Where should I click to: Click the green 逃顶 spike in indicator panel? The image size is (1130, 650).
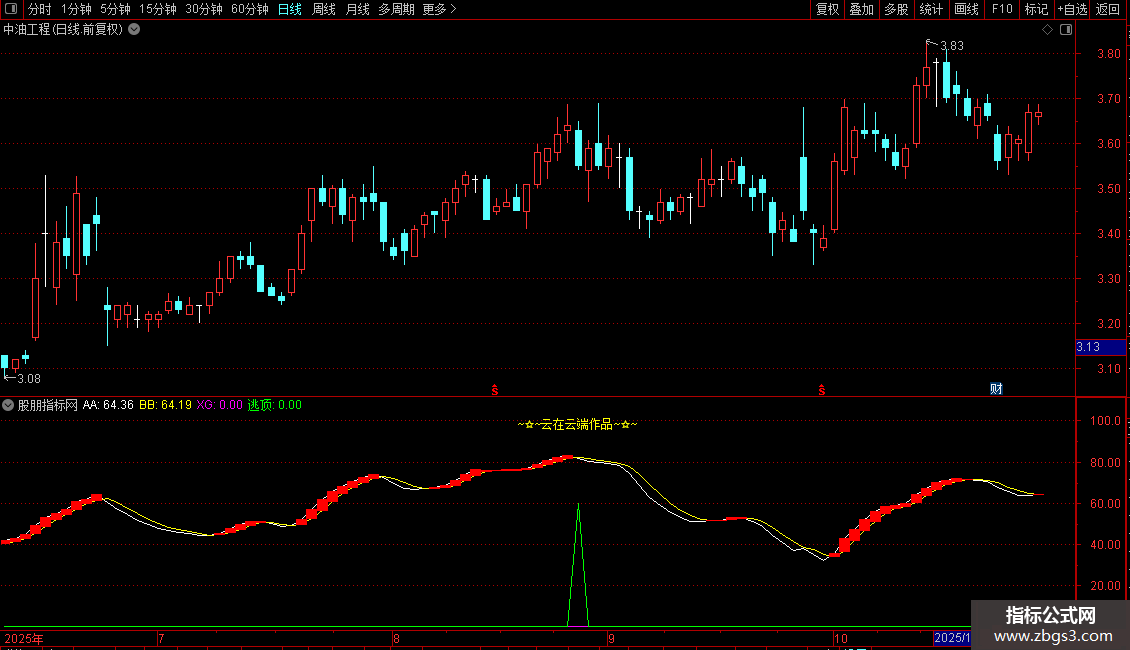tap(578, 566)
